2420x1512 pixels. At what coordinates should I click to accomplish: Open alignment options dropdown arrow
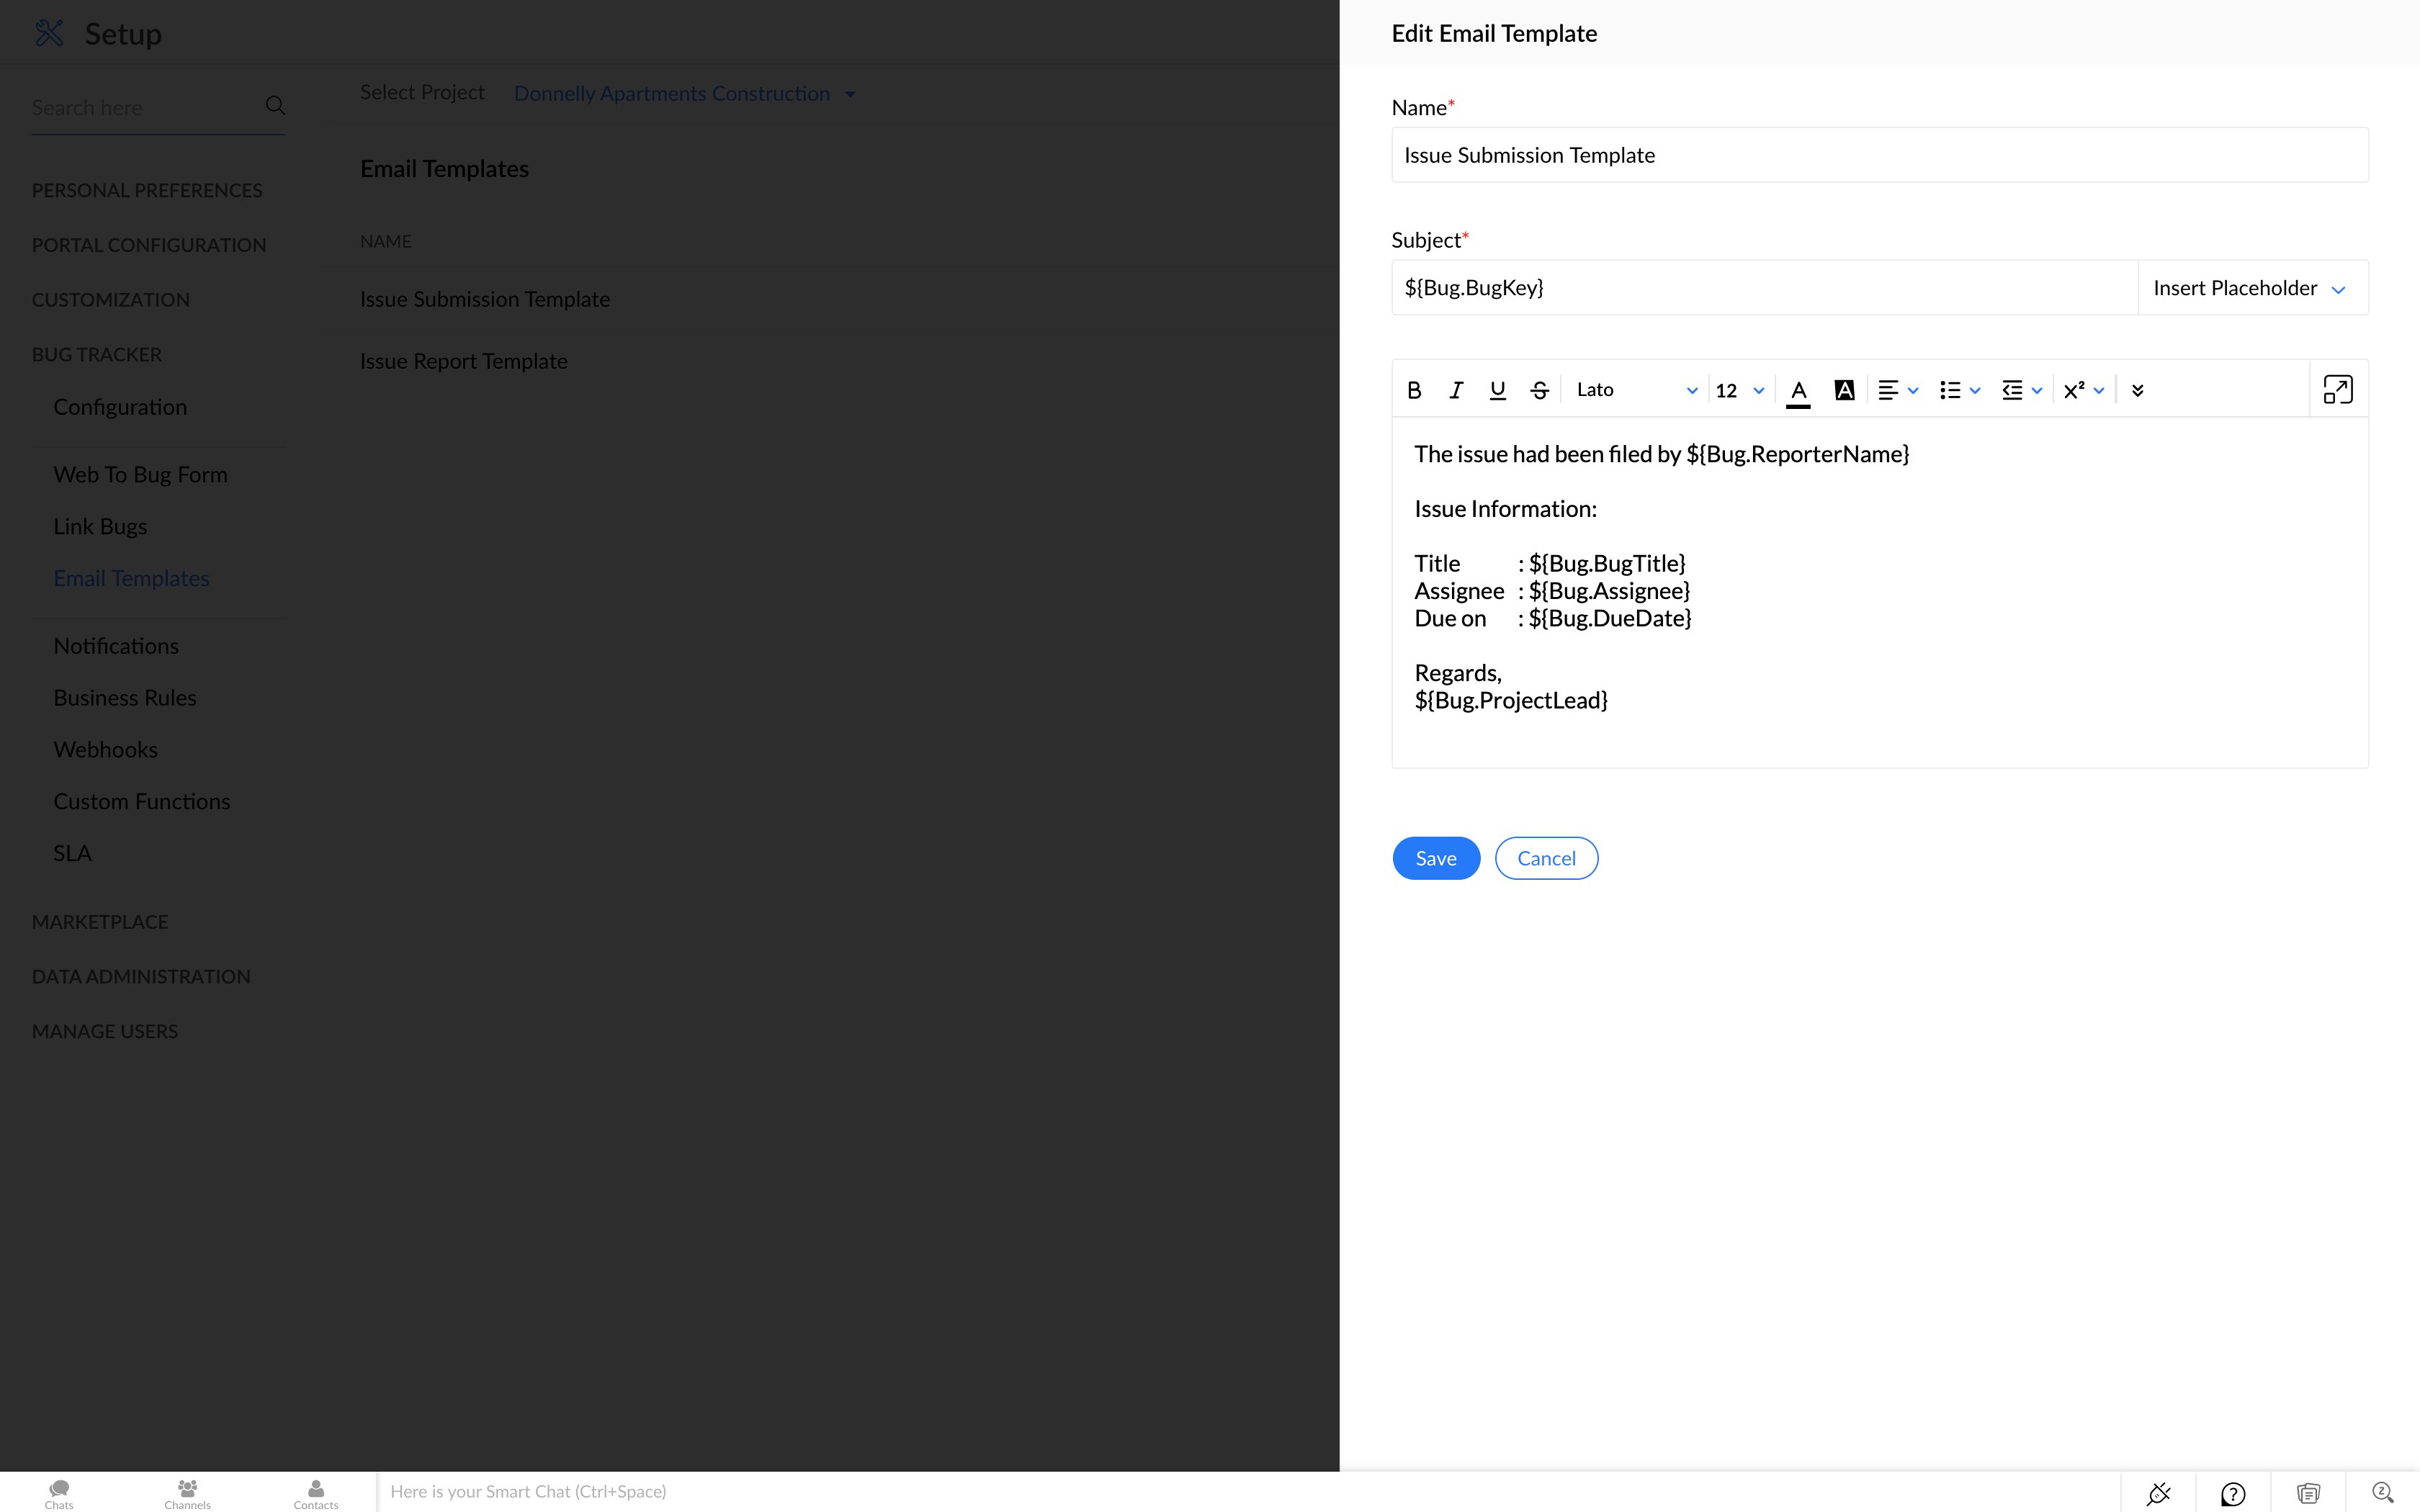(1913, 391)
